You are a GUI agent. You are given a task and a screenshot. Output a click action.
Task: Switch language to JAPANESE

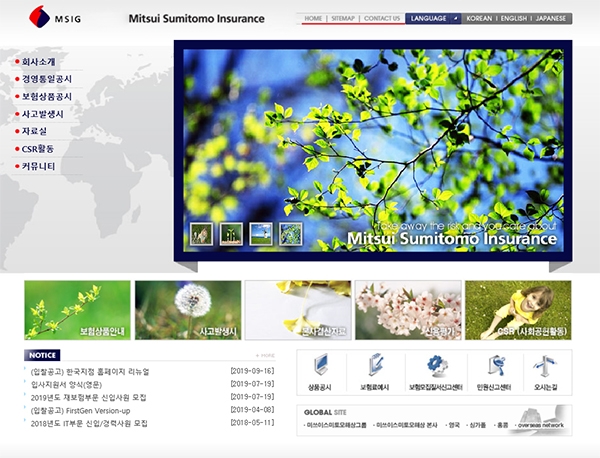pos(551,18)
